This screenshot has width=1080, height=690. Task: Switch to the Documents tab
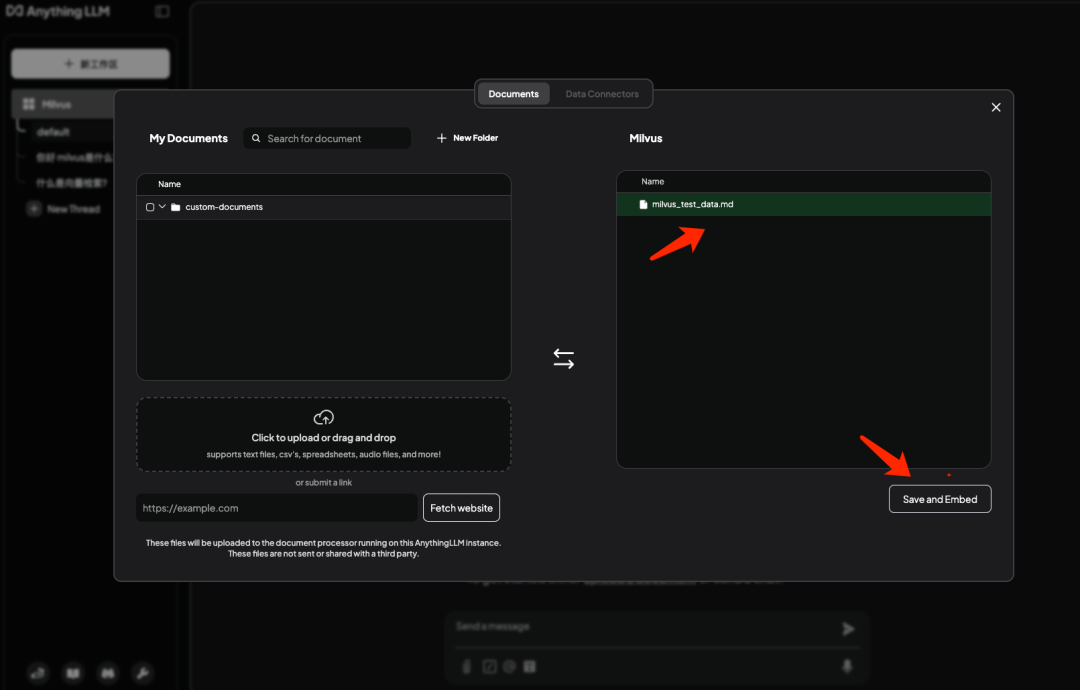pos(514,94)
